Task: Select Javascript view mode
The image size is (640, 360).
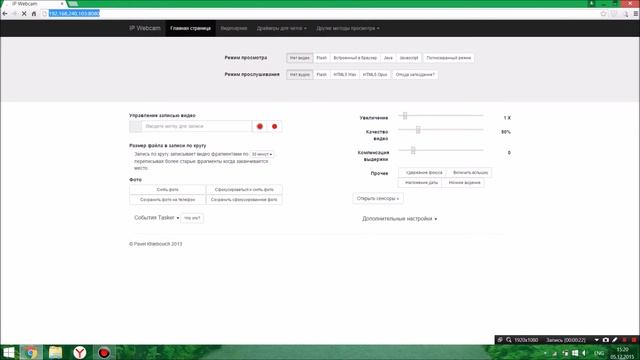Action: 409,58
